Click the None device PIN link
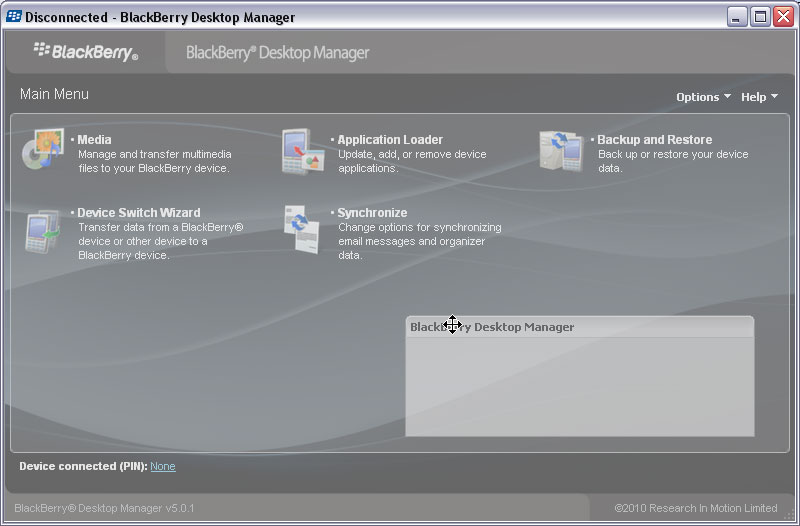This screenshot has height=526, width=800. tap(163, 466)
